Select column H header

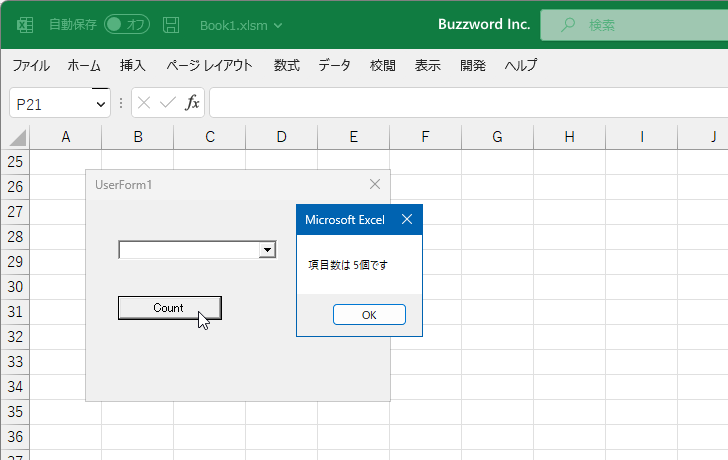[x=569, y=137]
